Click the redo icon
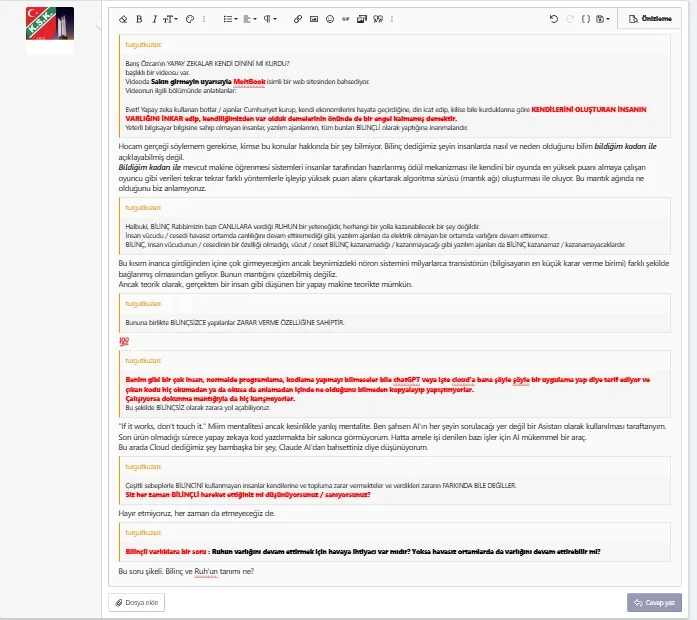The width and height of the screenshot is (697, 620). (570, 19)
